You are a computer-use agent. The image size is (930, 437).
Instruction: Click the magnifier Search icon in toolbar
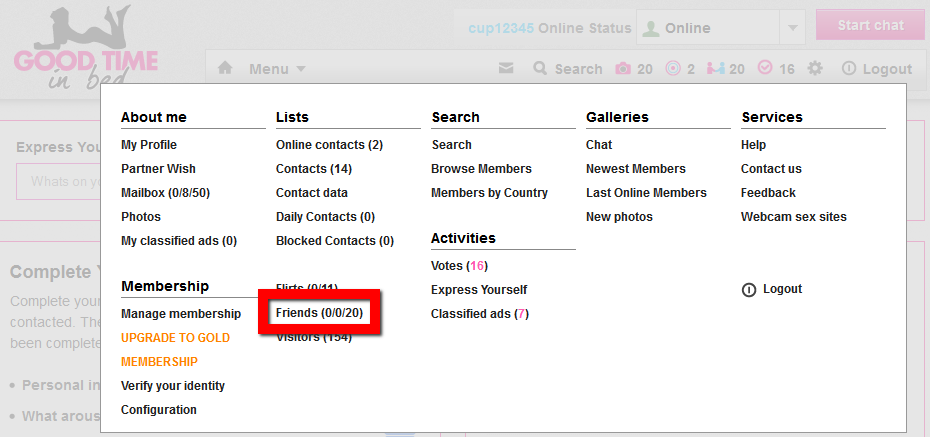[x=541, y=69]
